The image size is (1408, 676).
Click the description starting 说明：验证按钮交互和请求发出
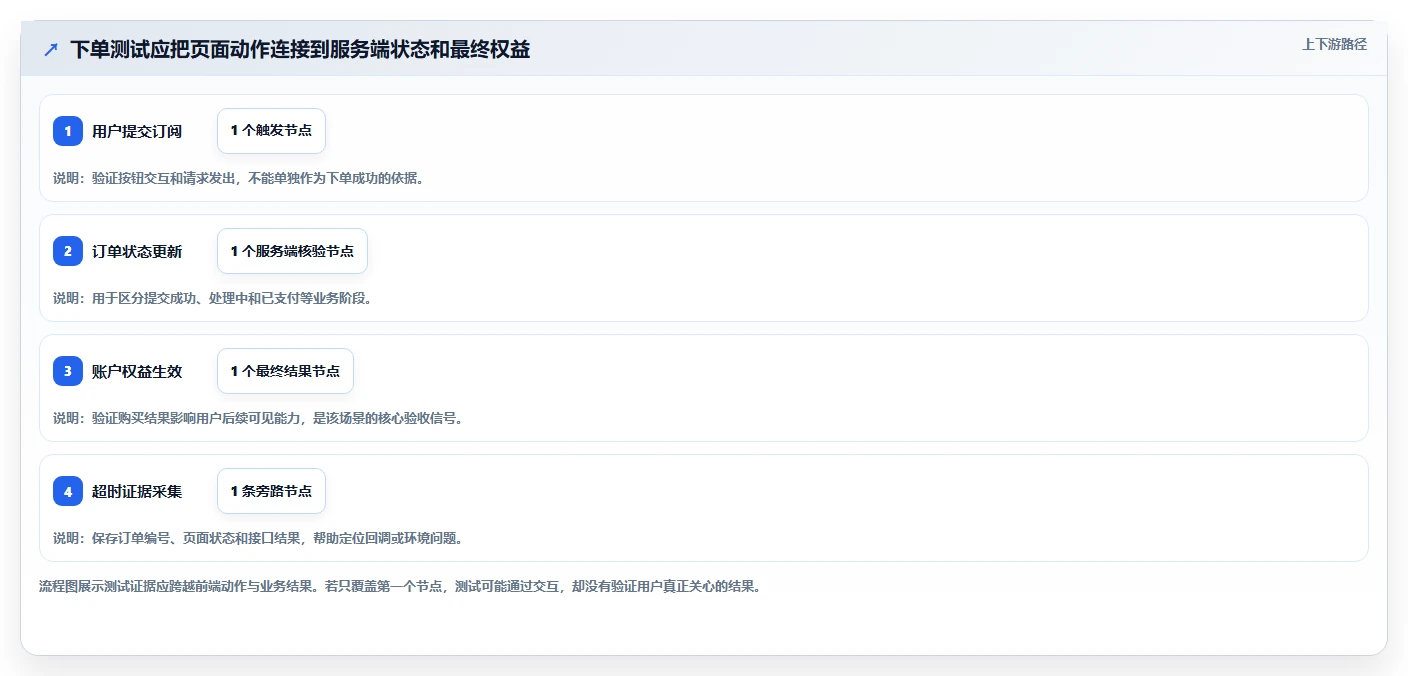(x=239, y=178)
